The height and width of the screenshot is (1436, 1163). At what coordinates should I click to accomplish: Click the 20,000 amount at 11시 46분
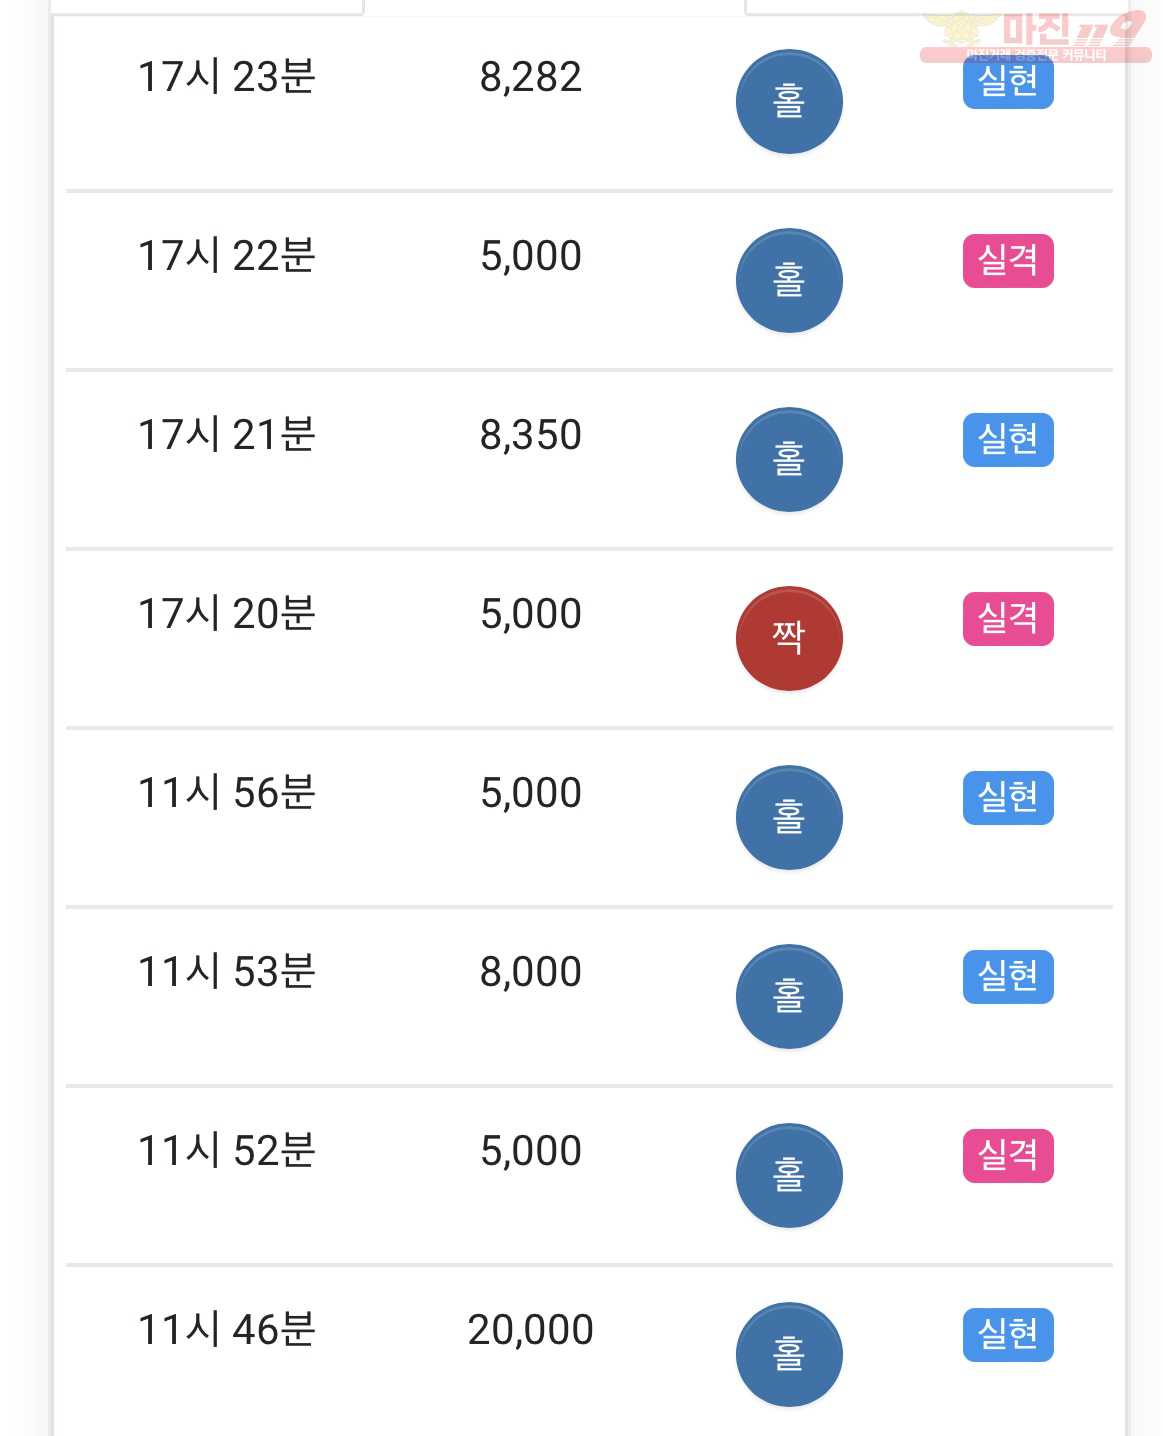pos(531,1330)
